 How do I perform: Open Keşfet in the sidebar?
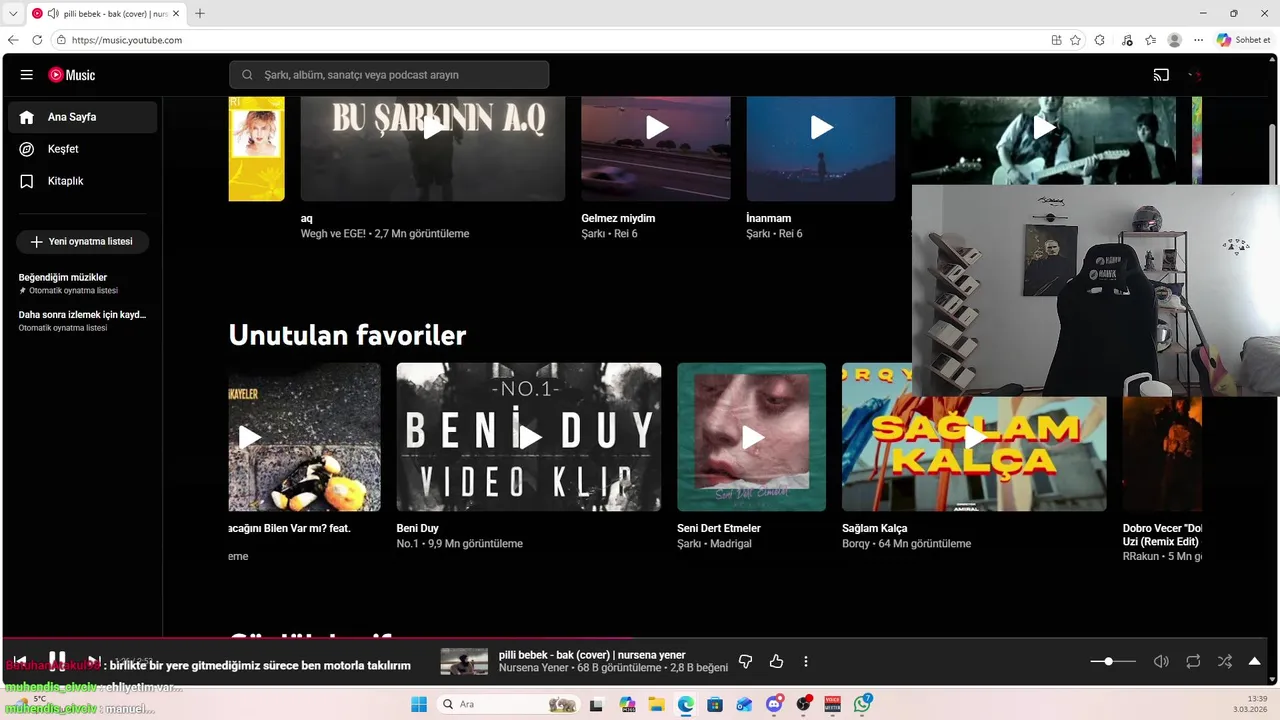coord(83,149)
